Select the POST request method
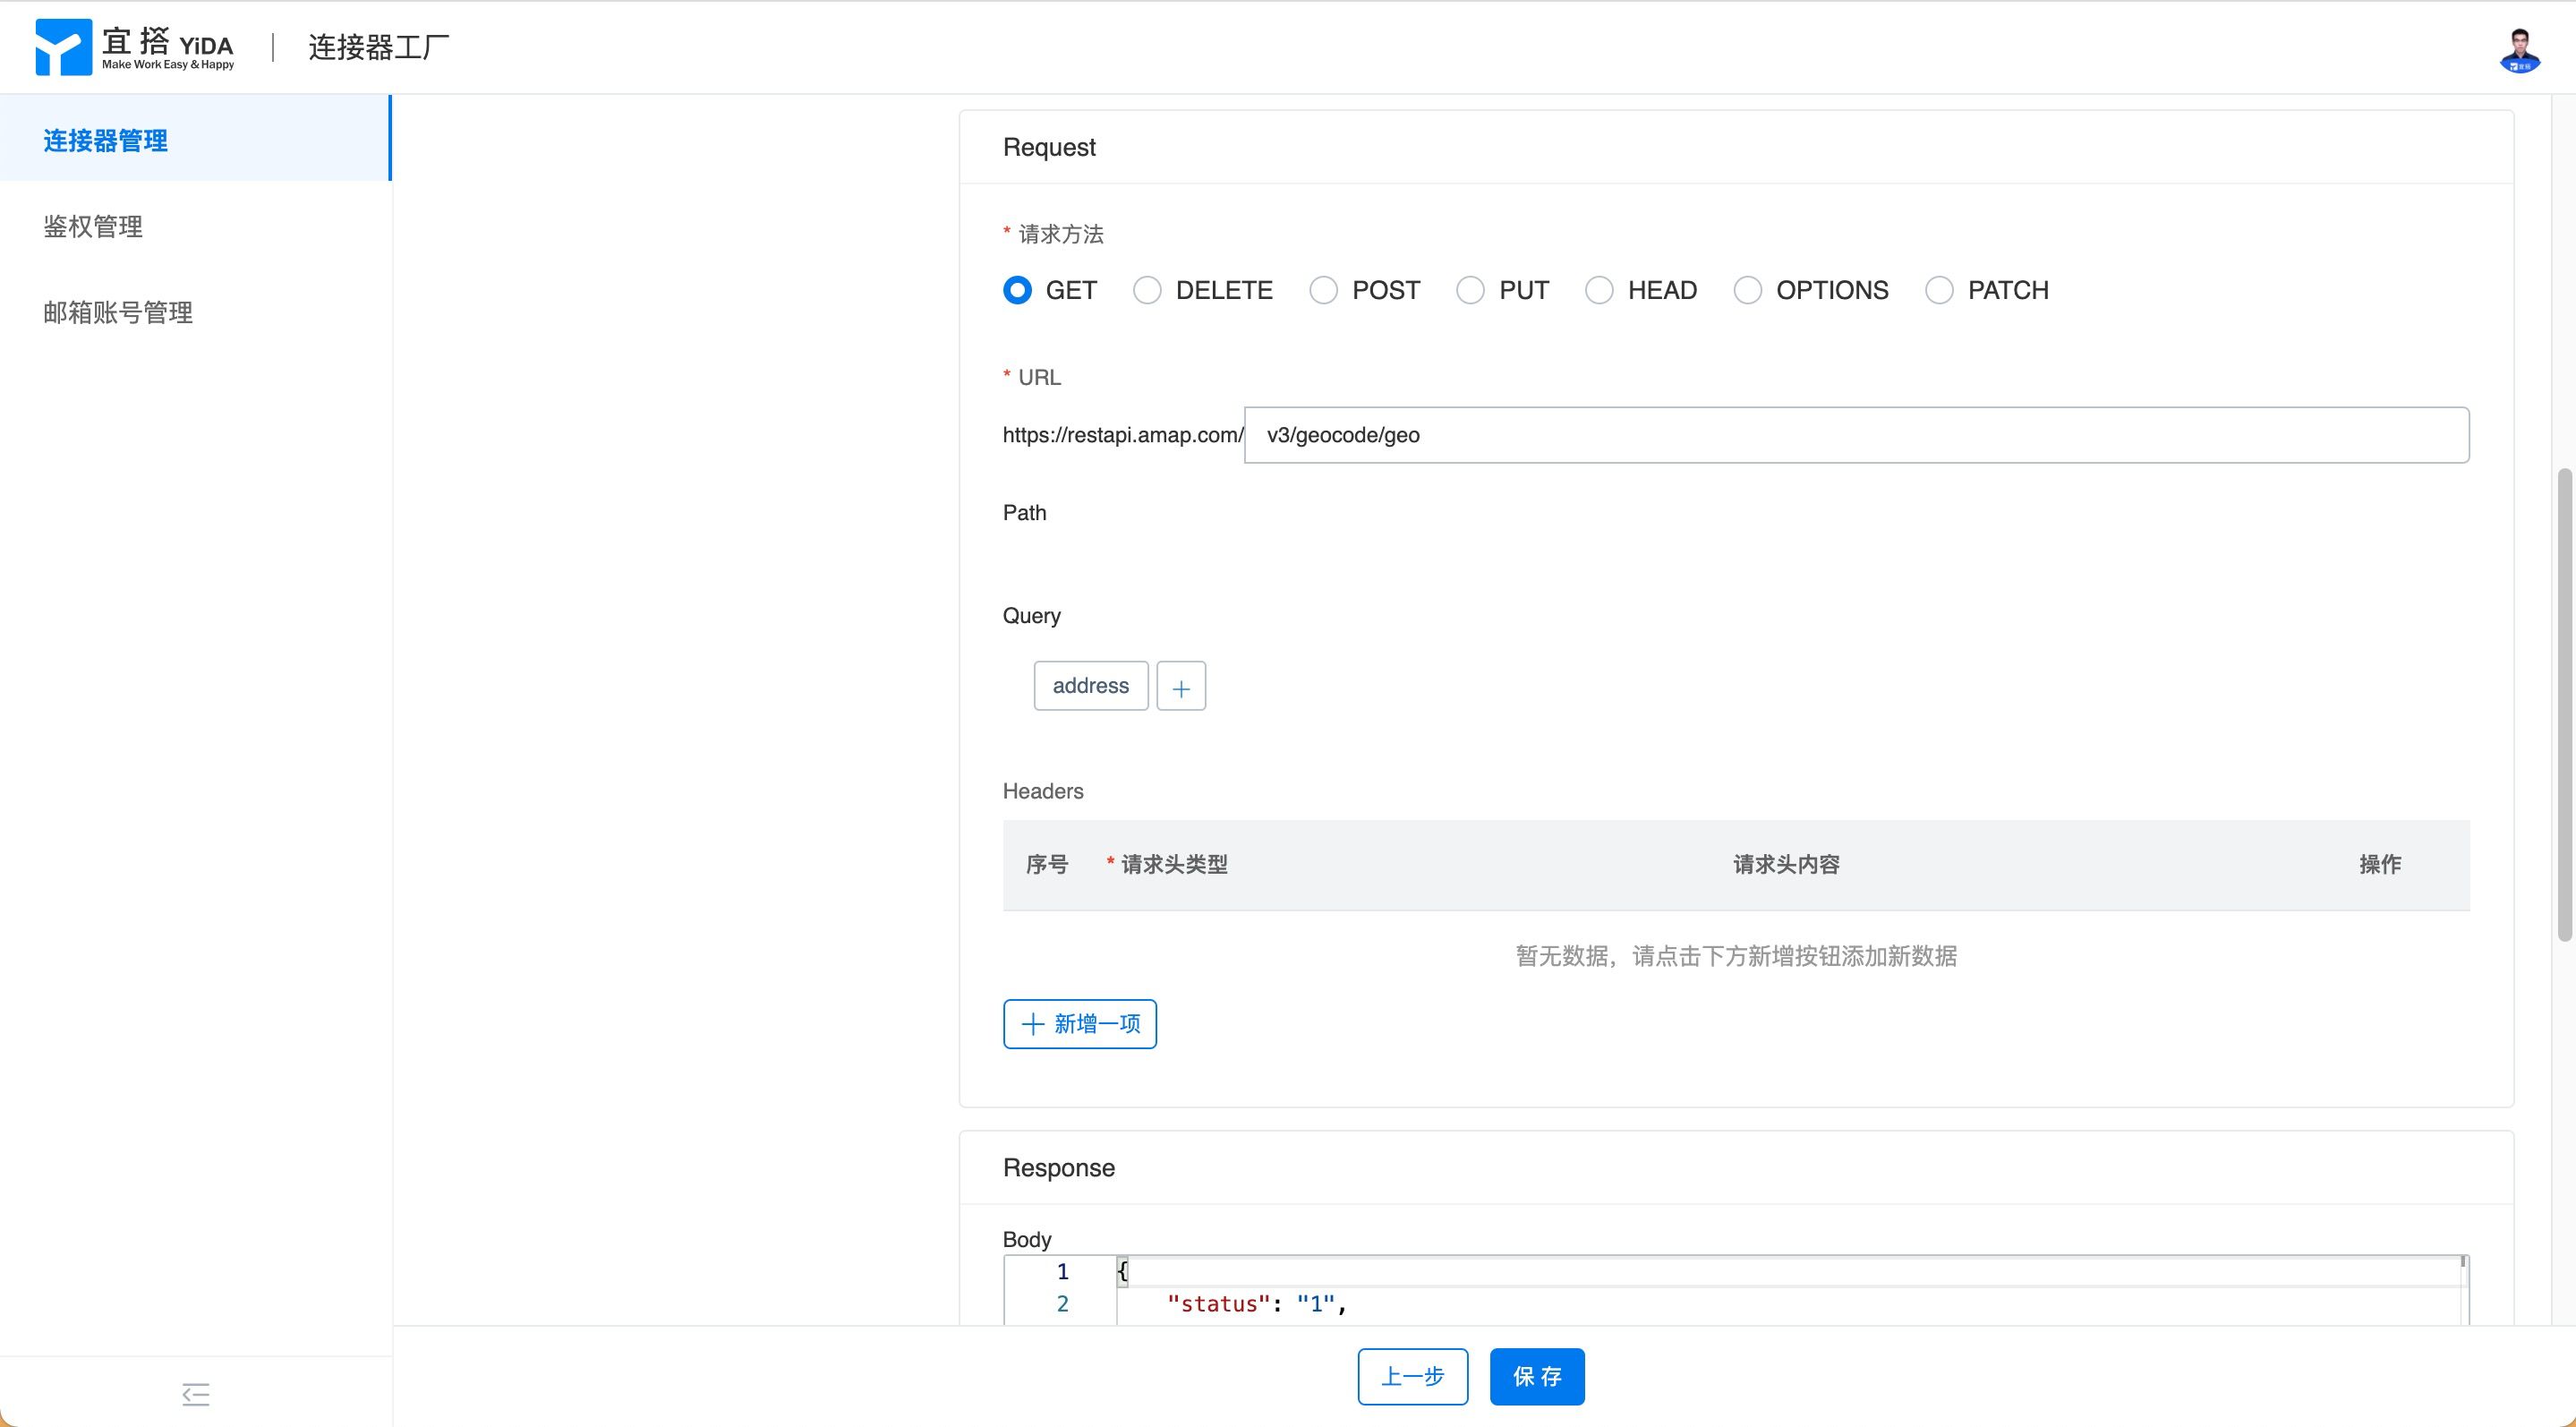Viewport: 2576px width, 1427px height. coord(1323,290)
